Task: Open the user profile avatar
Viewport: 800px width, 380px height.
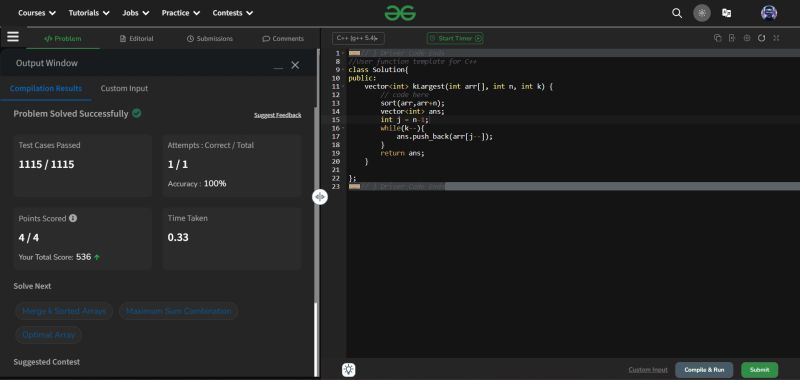Action: 768,13
